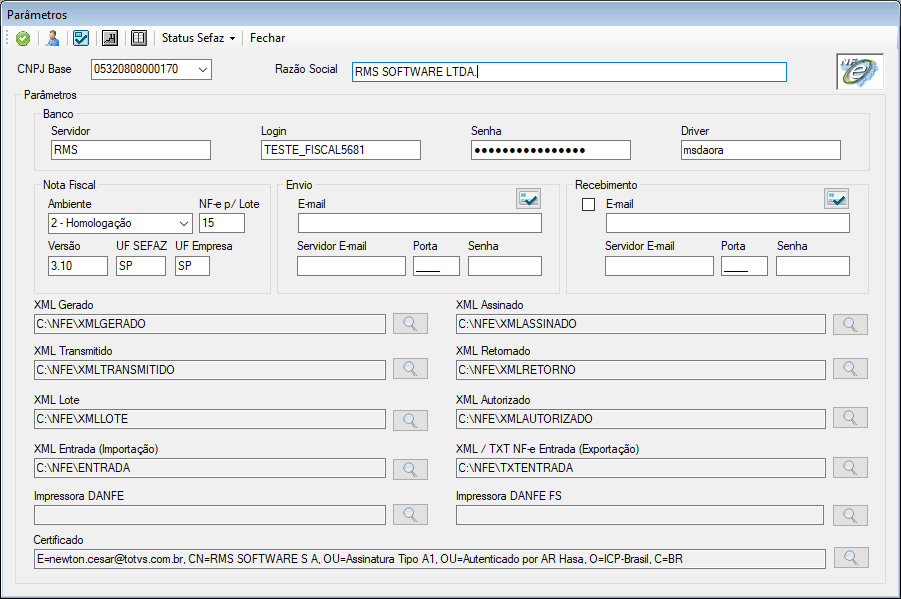Click the XML Assinado path field
Screen dimensions: 901x599
(641, 324)
